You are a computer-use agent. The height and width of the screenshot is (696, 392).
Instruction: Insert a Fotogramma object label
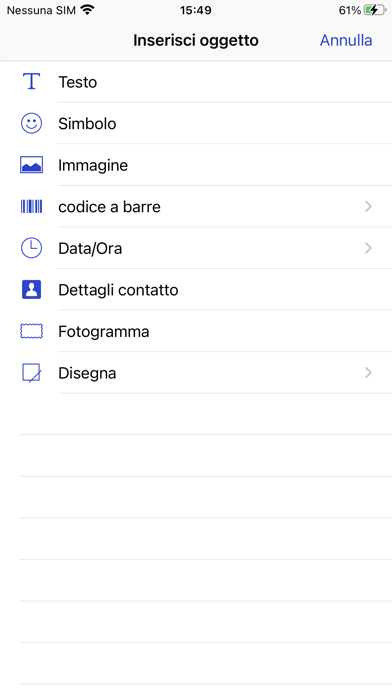pos(103,332)
